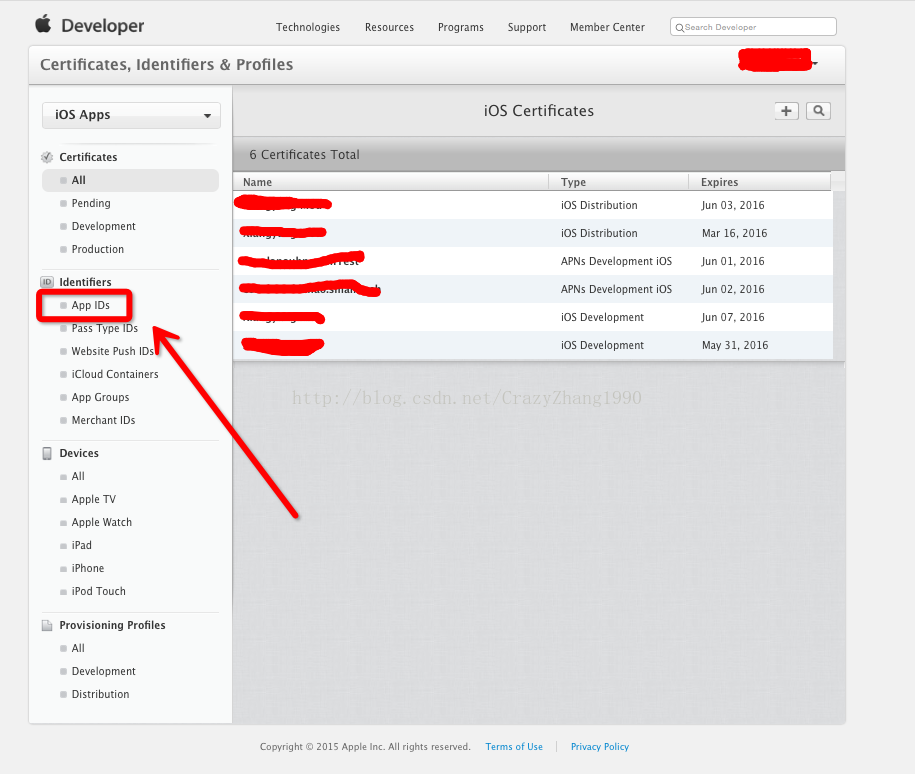Click the Identifiers ID badge icon
915x774 pixels.
click(47, 282)
